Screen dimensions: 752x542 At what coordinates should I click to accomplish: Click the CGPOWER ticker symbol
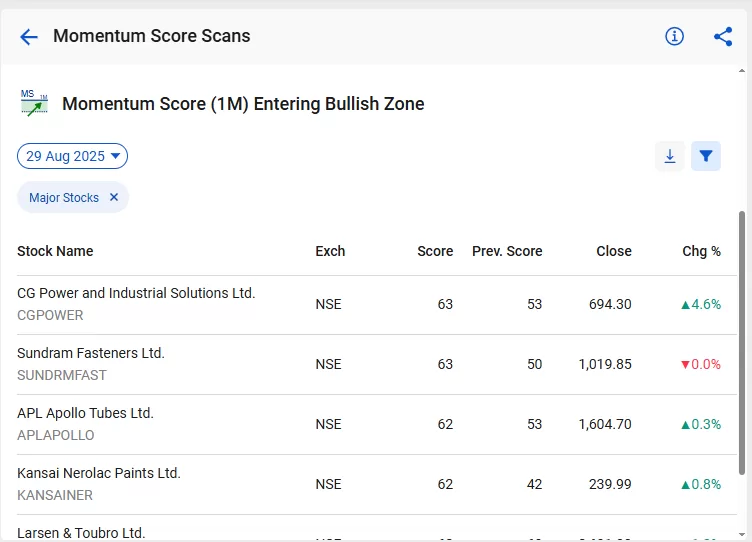click(x=50, y=315)
